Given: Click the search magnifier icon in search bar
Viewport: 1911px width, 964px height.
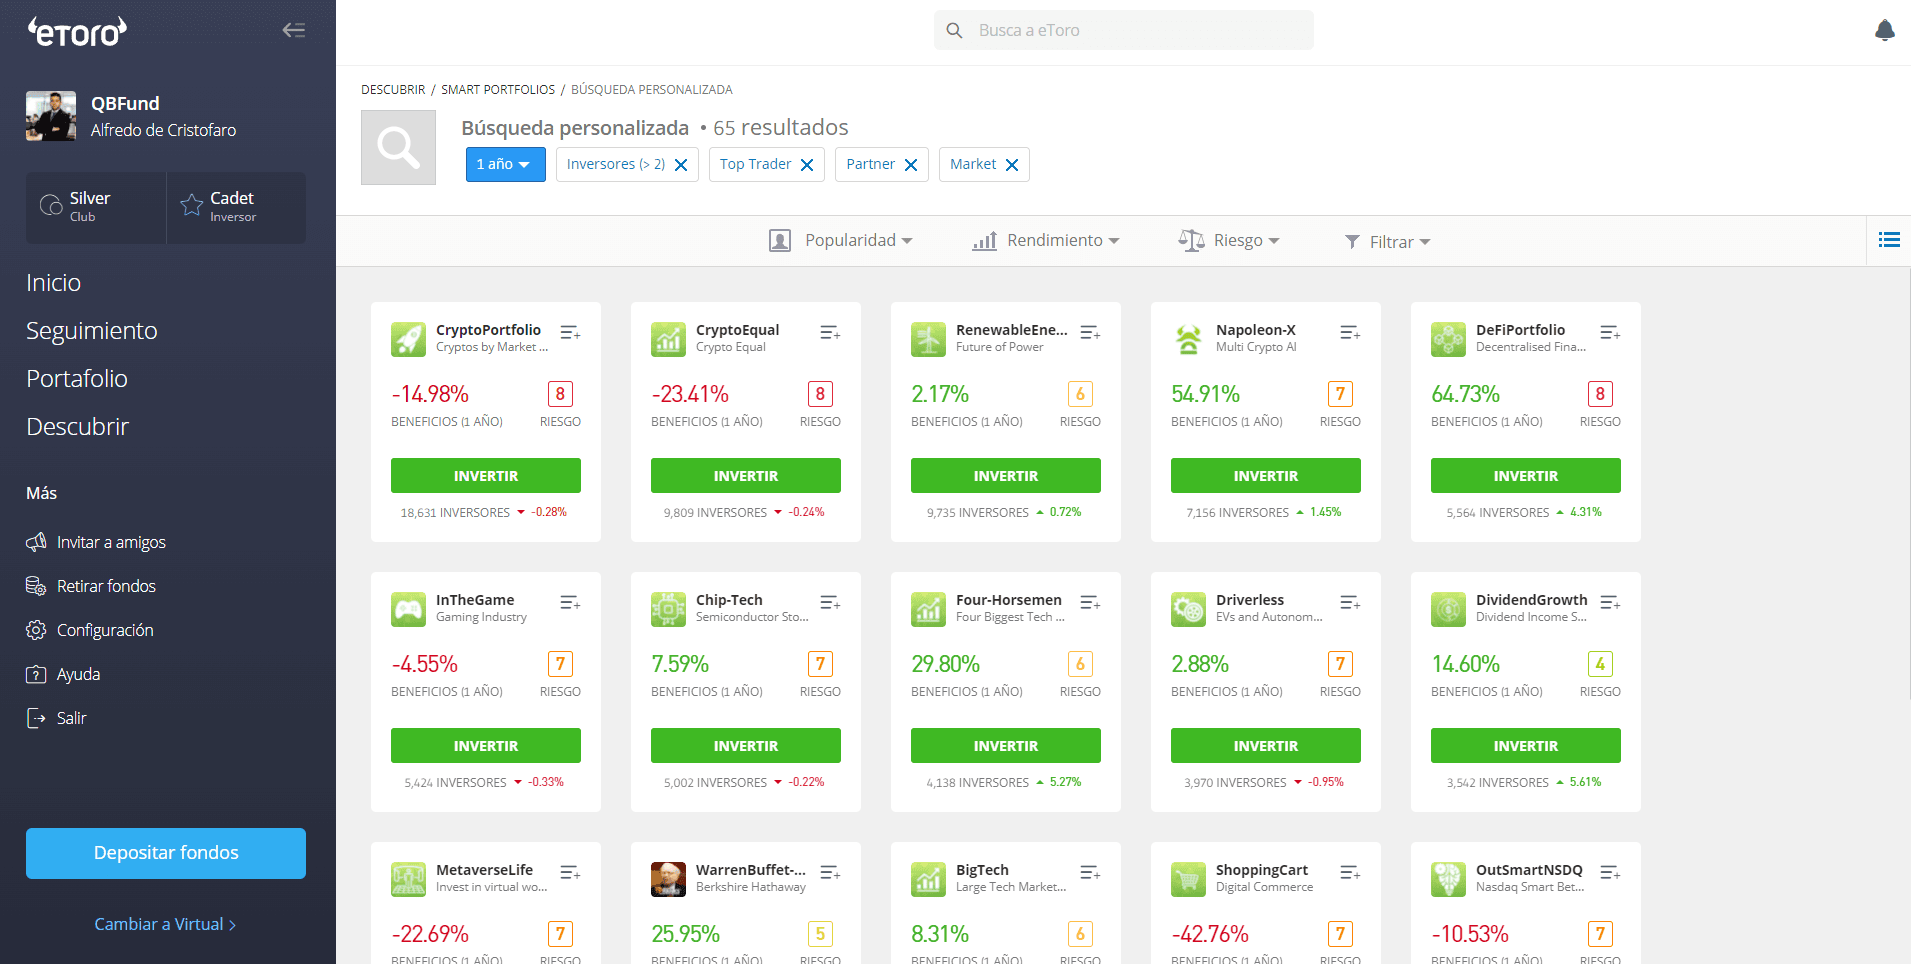Looking at the screenshot, I should [955, 30].
